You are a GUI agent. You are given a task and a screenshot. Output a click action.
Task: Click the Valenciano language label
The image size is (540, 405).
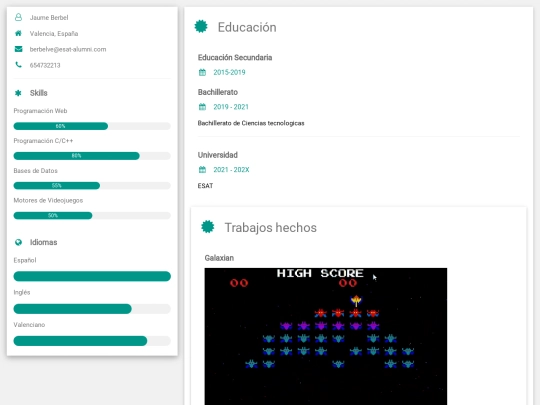29,325
